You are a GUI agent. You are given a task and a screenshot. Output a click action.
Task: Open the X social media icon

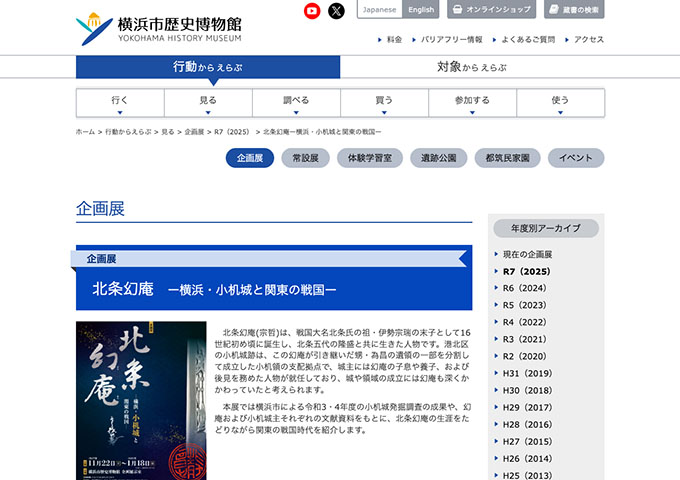pos(336,11)
